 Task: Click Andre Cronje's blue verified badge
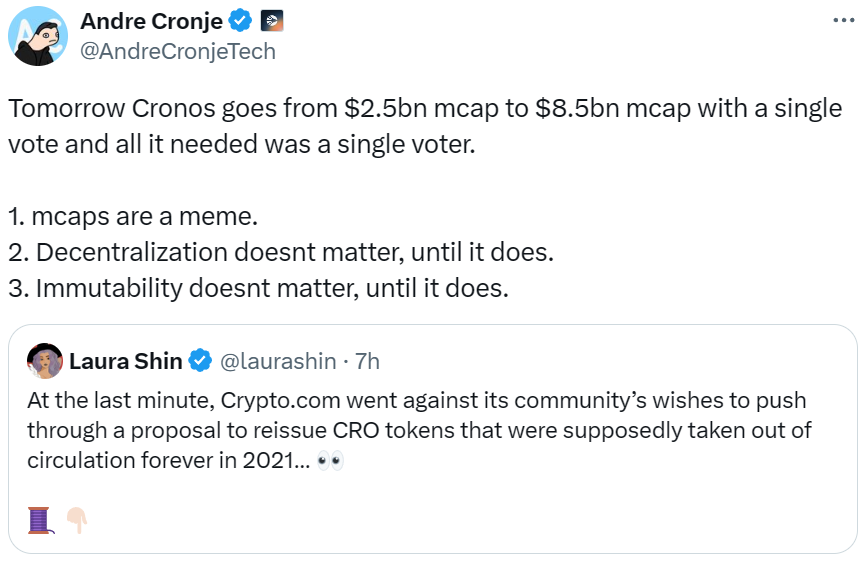241,20
